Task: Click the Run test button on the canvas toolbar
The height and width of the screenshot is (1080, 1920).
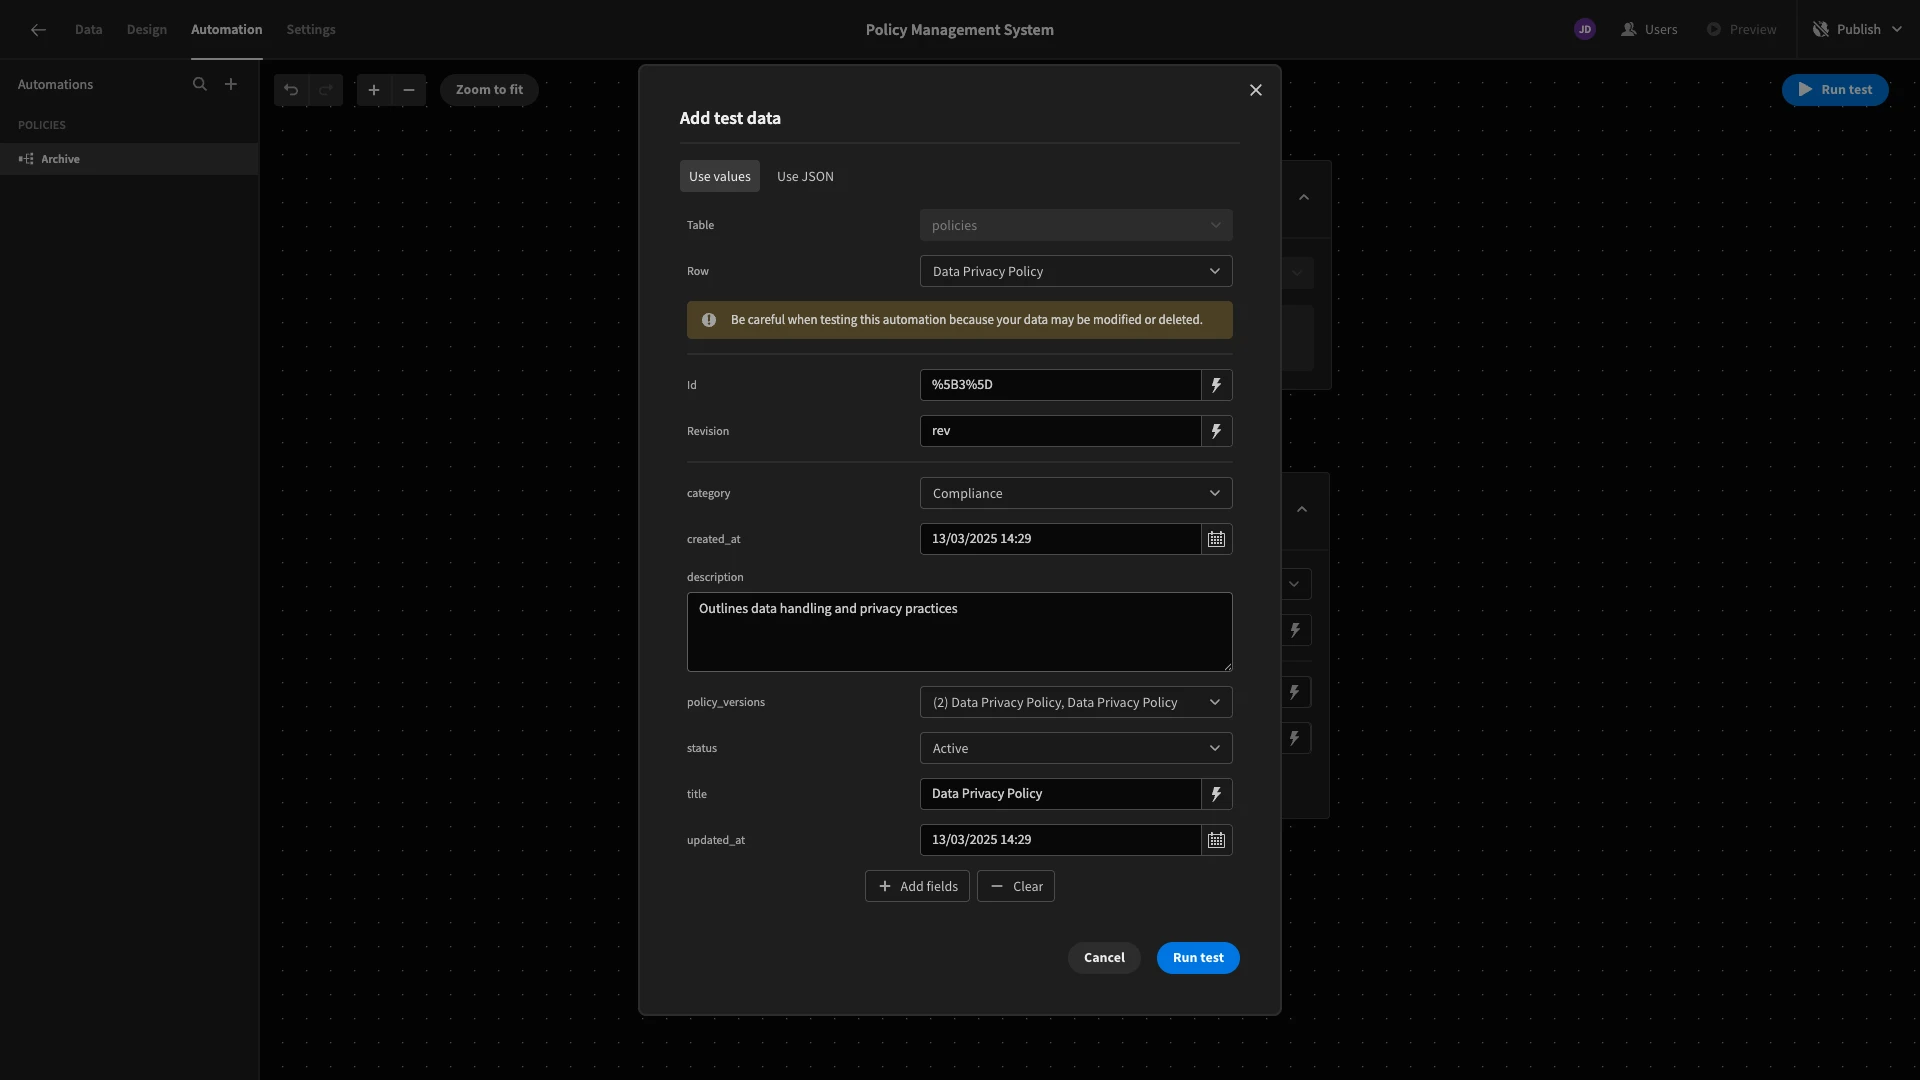Action: [1835, 90]
